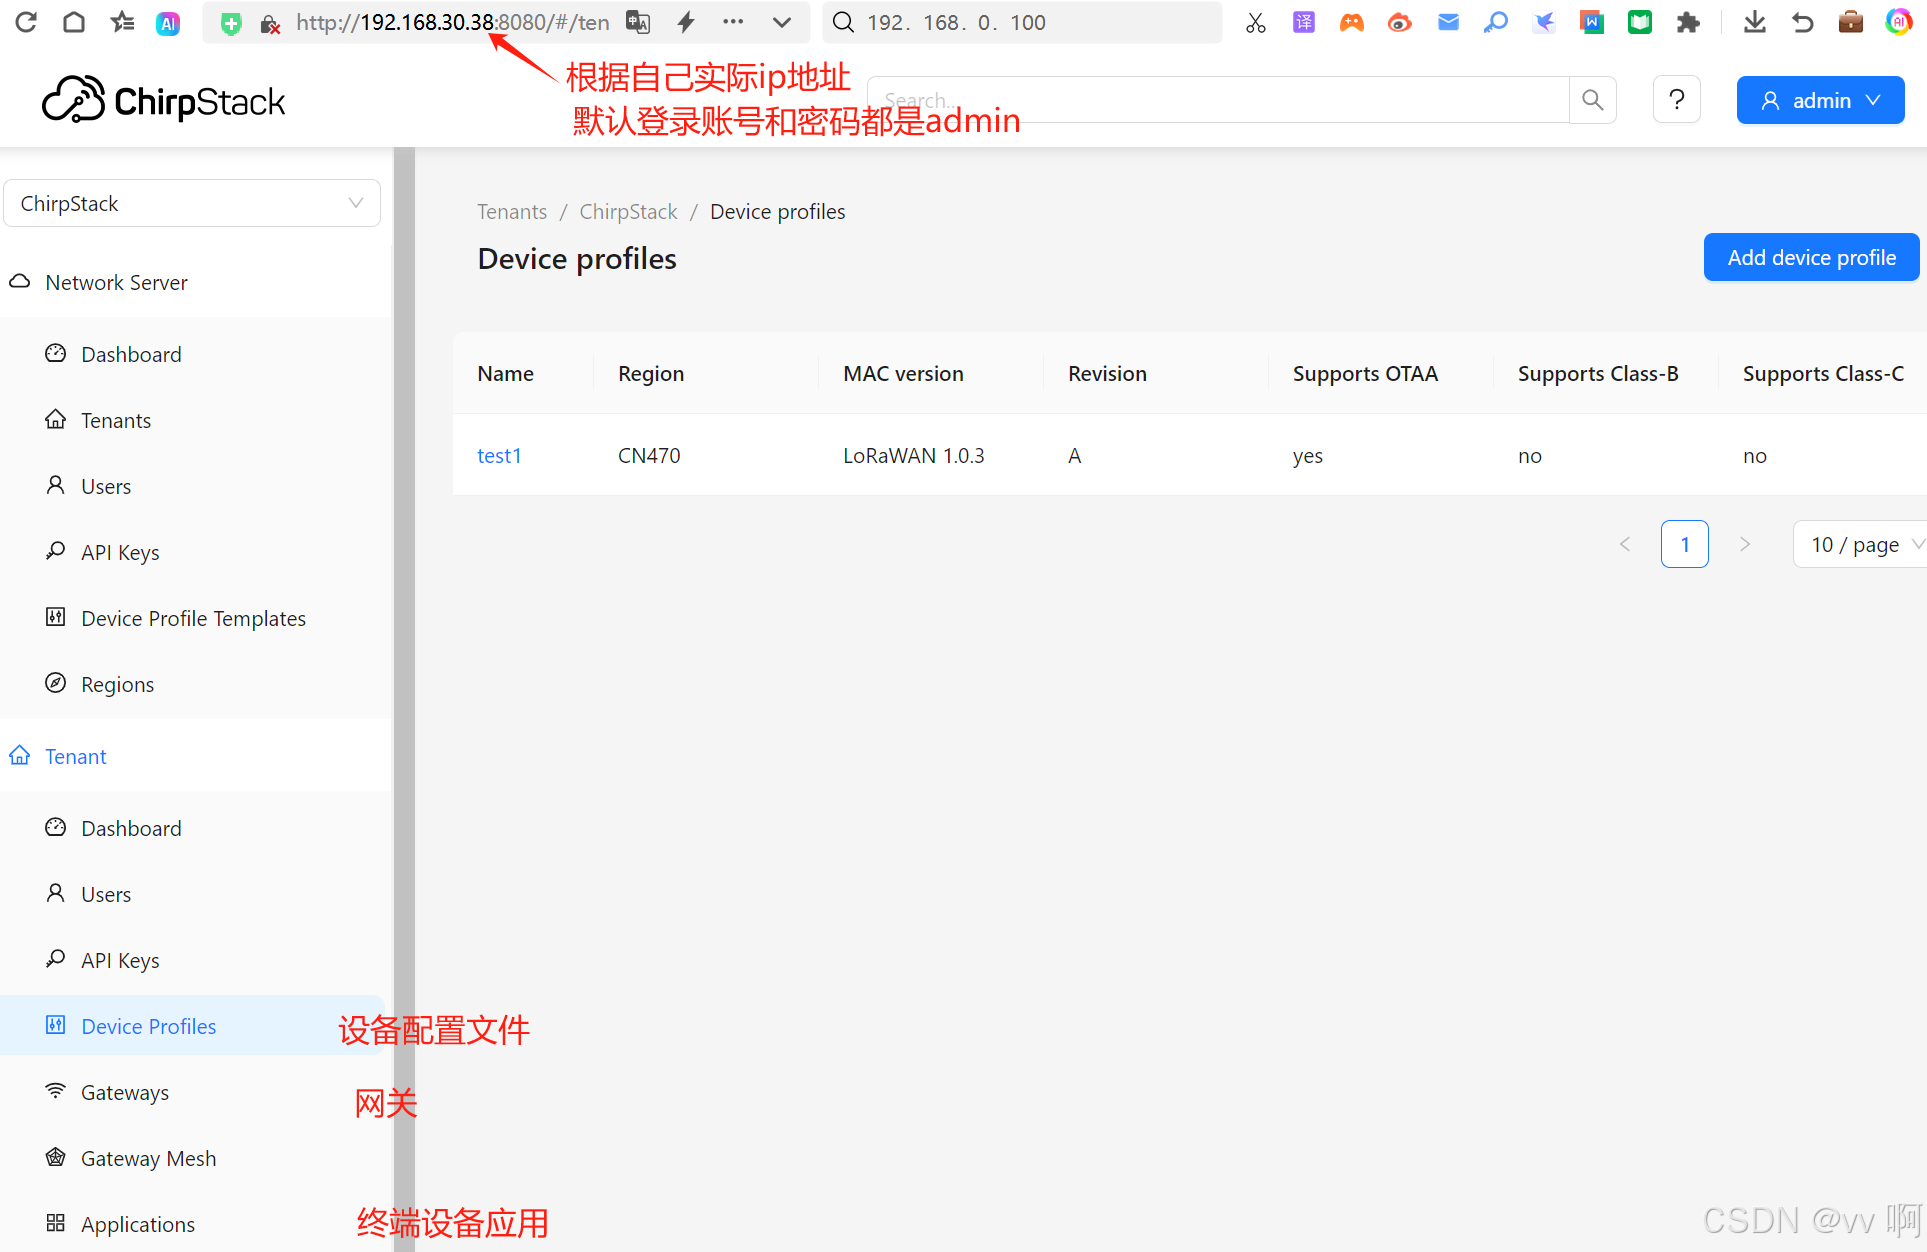The image size is (1927, 1252).
Task: Click the green book extension icon
Action: 1640,22
